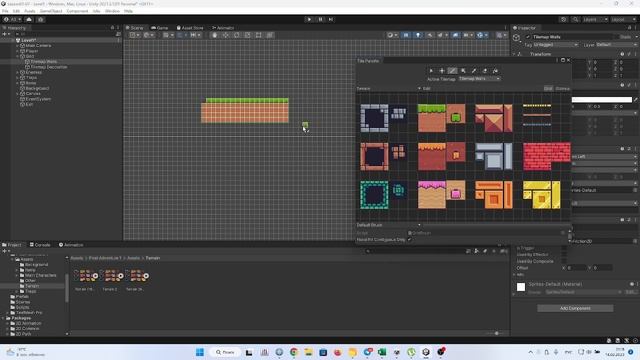Toggle the Gizmos button in Tile Palette
640x360 pixels.
click(x=562, y=89)
